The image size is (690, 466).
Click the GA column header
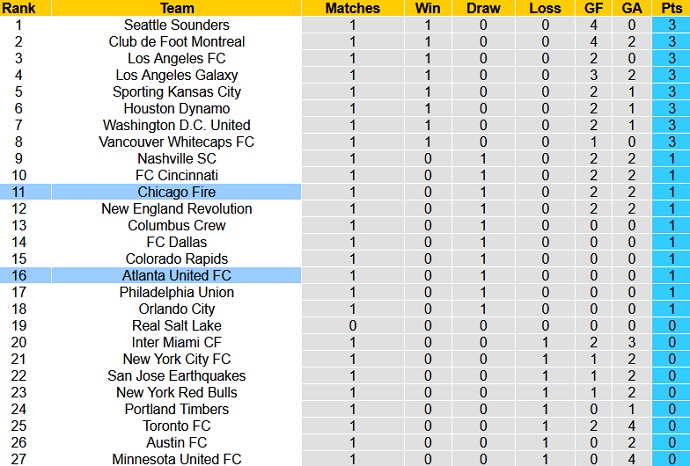pyautogui.click(x=631, y=8)
